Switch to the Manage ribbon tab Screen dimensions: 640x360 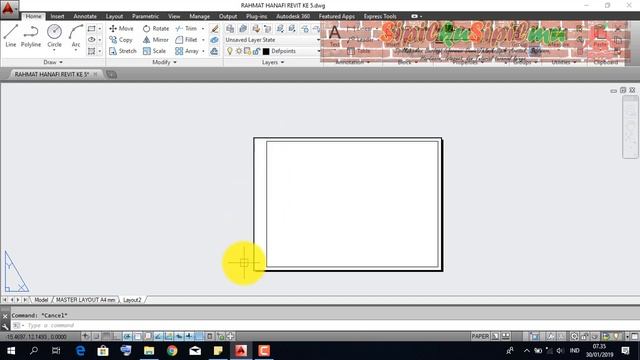(x=199, y=16)
